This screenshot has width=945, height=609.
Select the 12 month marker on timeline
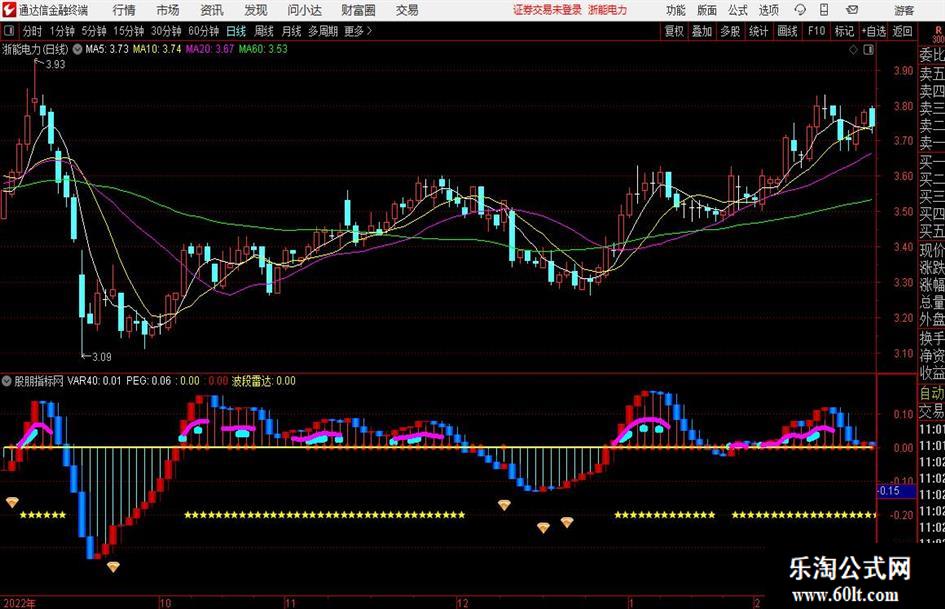pyautogui.click(x=462, y=603)
